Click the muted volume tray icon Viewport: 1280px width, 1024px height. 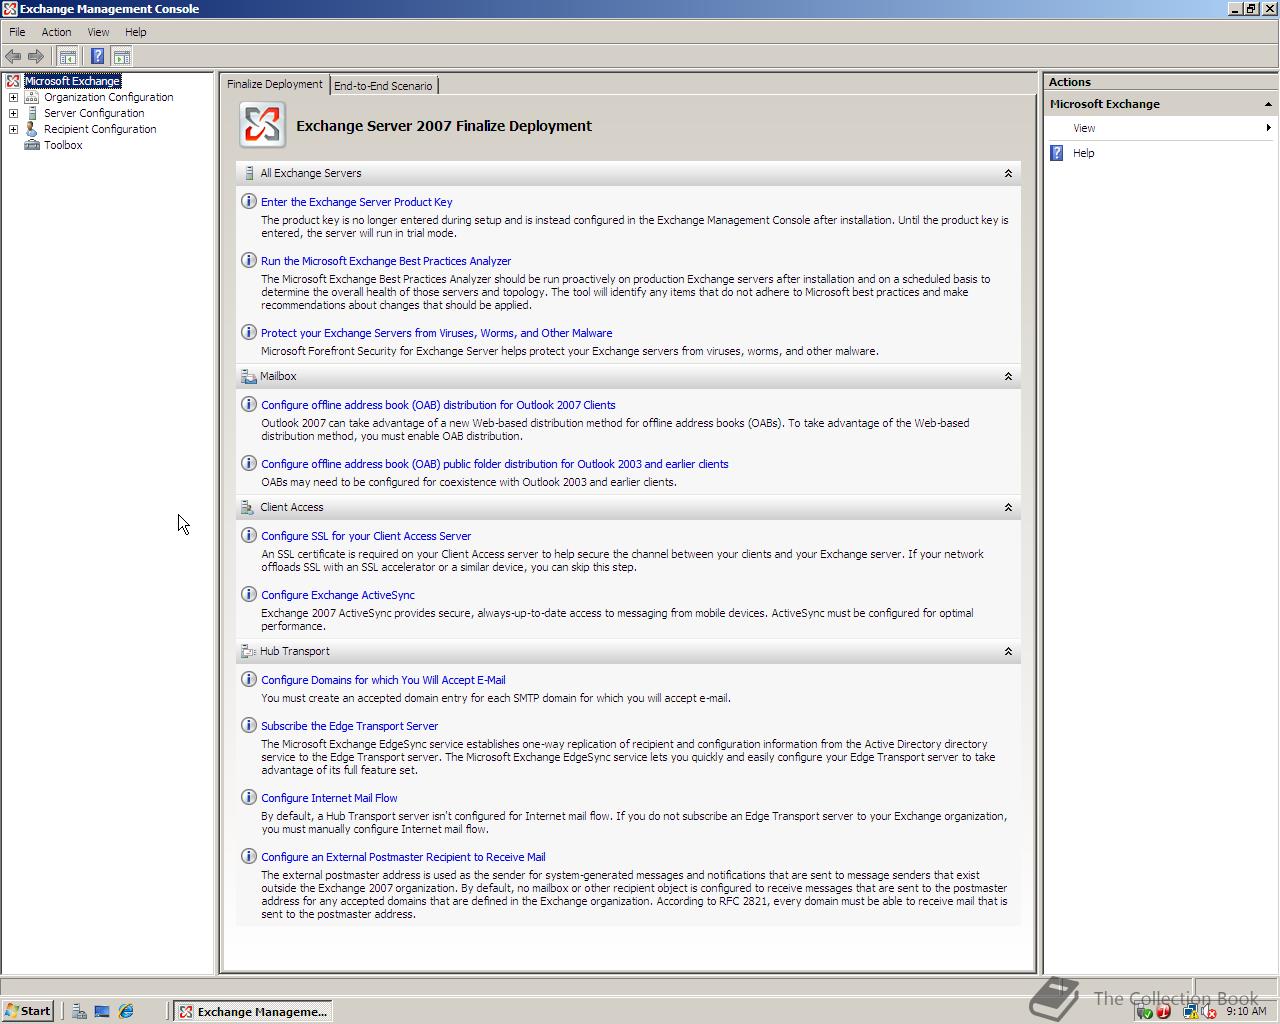1209,1011
